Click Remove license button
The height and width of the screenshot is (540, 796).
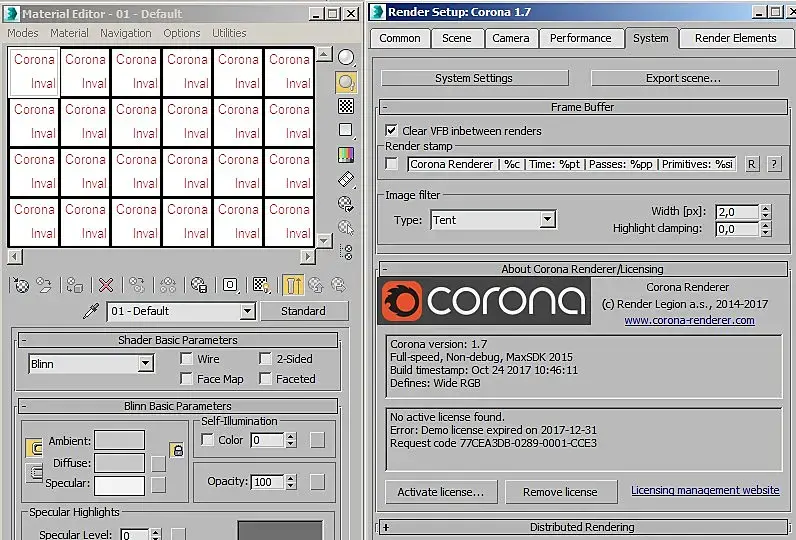point(560,492)
